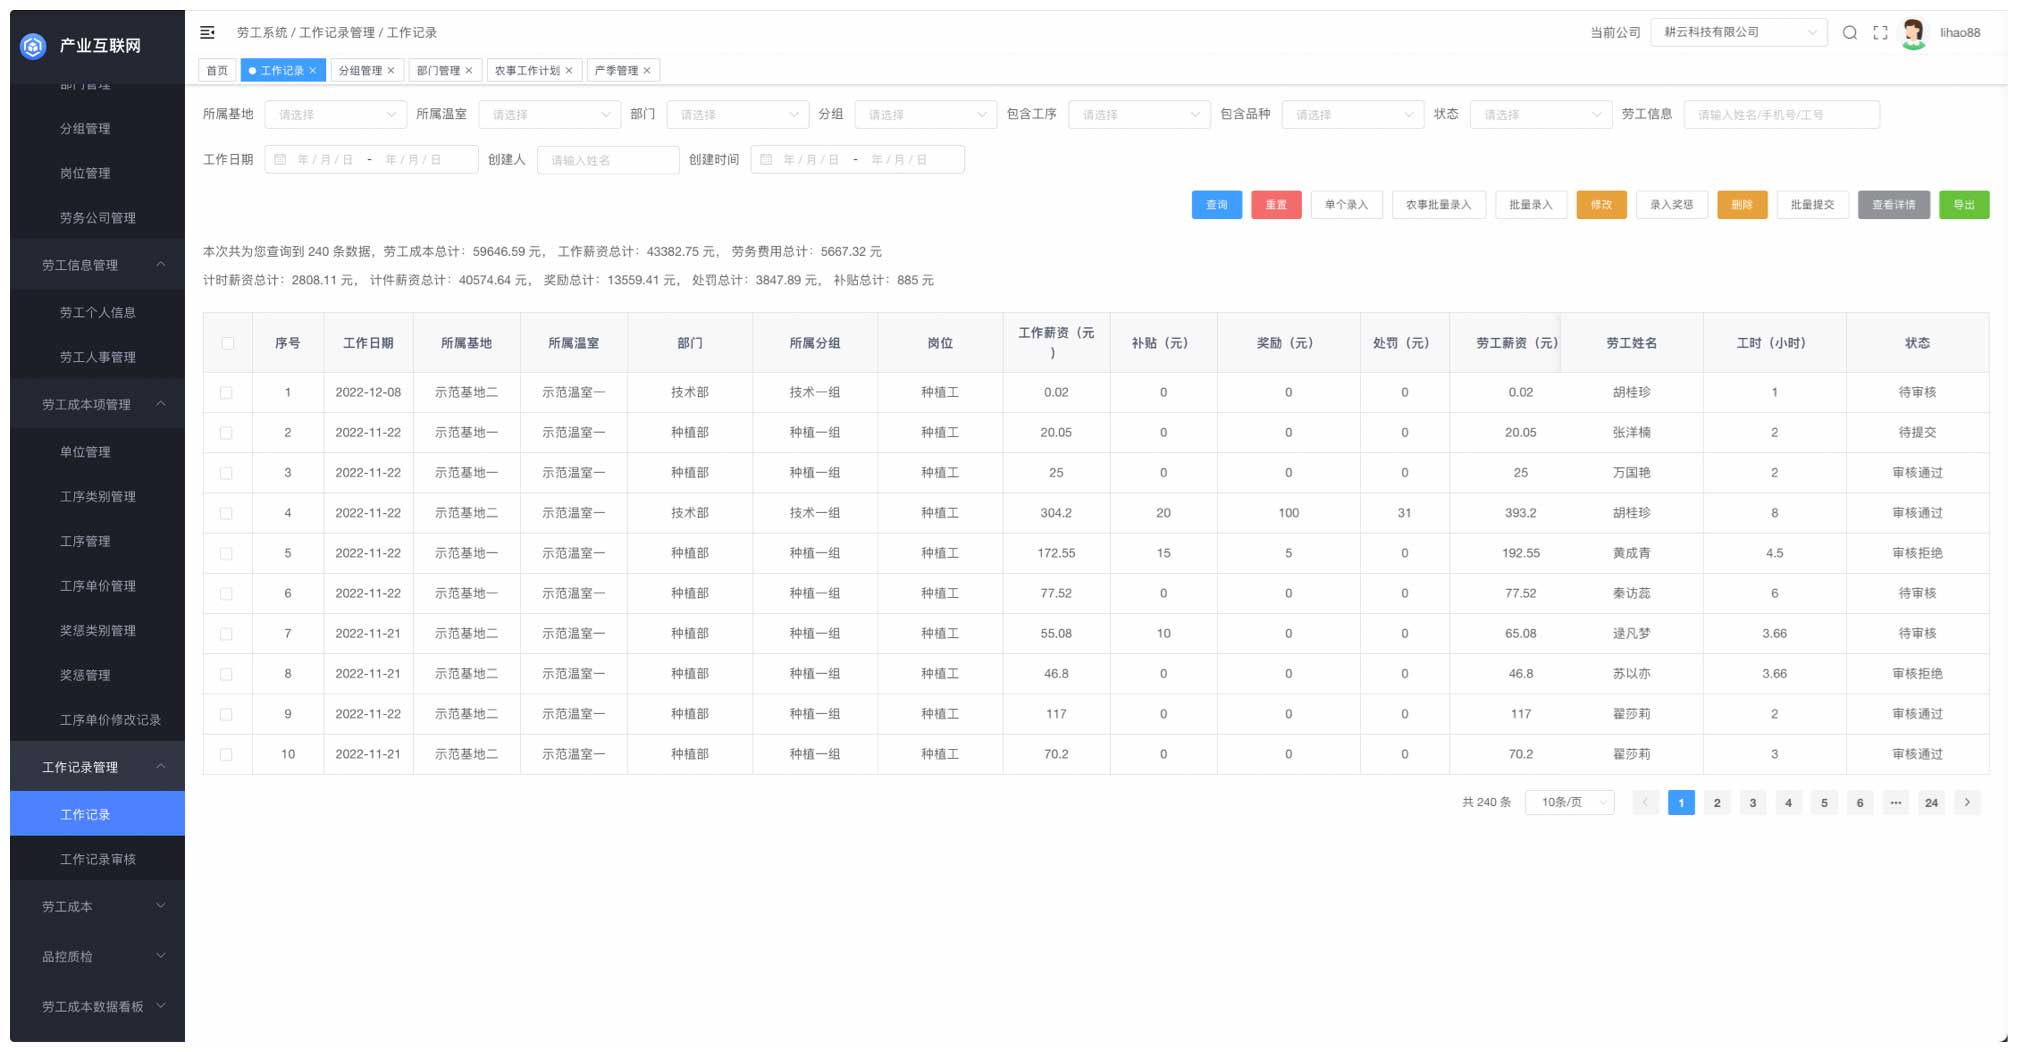The image size is (2020, 1052).
Task: Check the checkbox for row 1
Action: click(226, 393)
